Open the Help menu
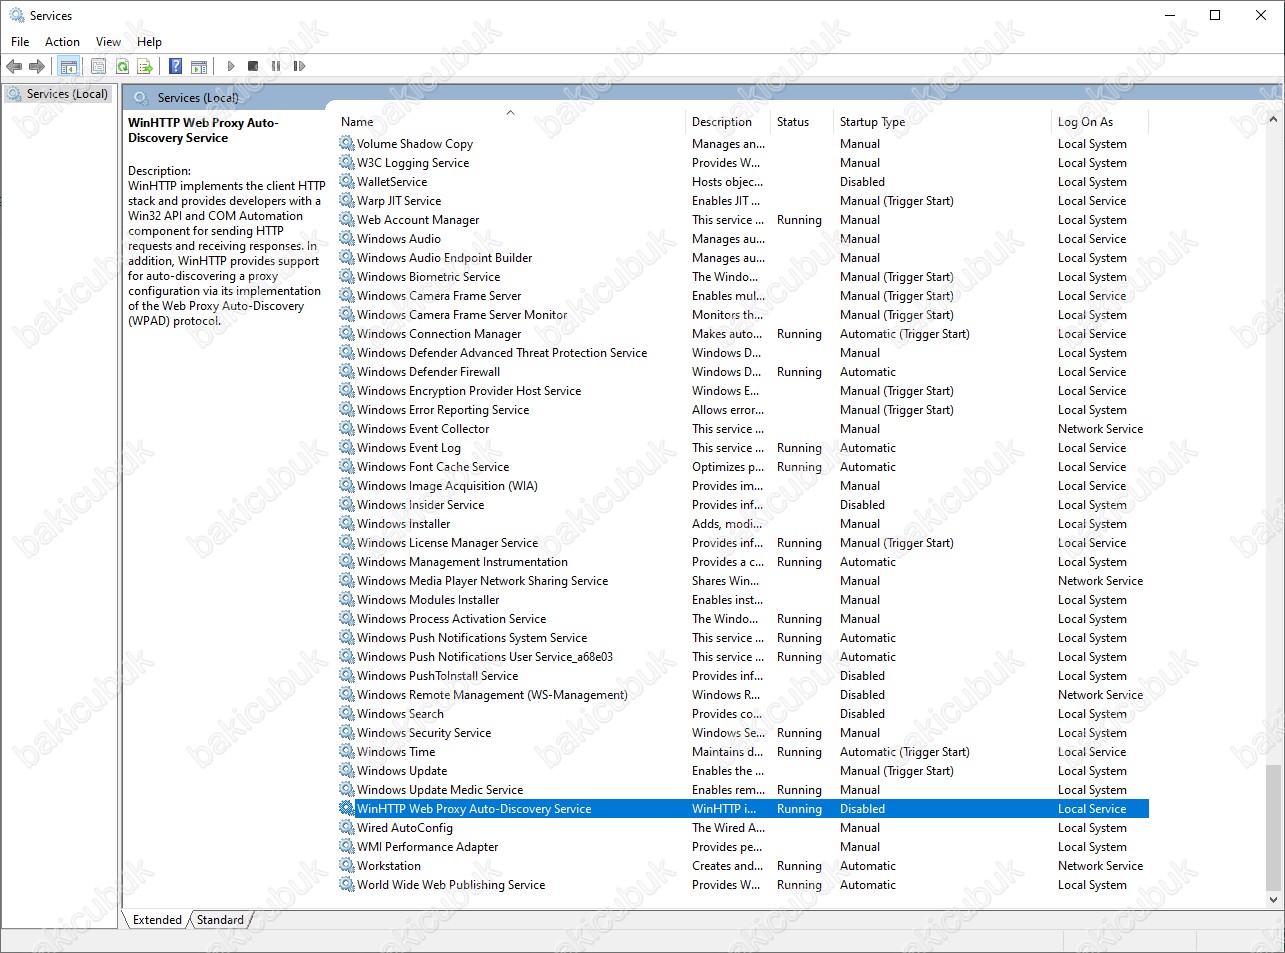The height and width of the screenshot is (953, 1285). point(149,42)
